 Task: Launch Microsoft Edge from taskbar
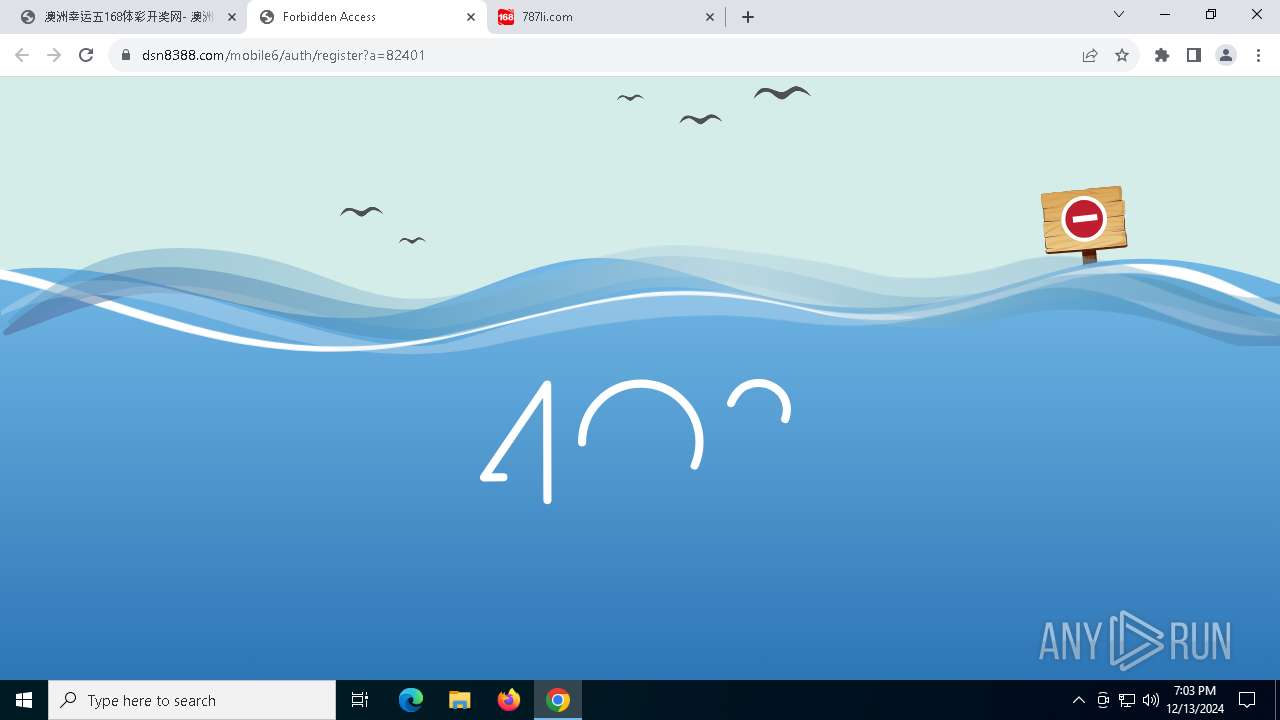pos(411,700)
